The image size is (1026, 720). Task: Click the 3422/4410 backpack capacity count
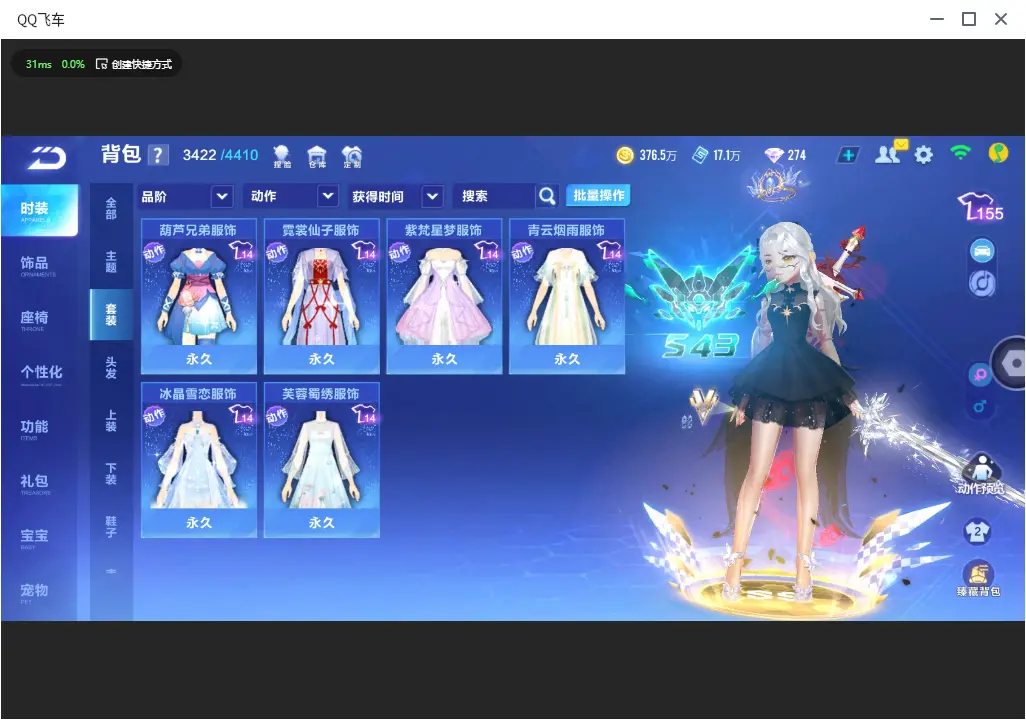221,155
